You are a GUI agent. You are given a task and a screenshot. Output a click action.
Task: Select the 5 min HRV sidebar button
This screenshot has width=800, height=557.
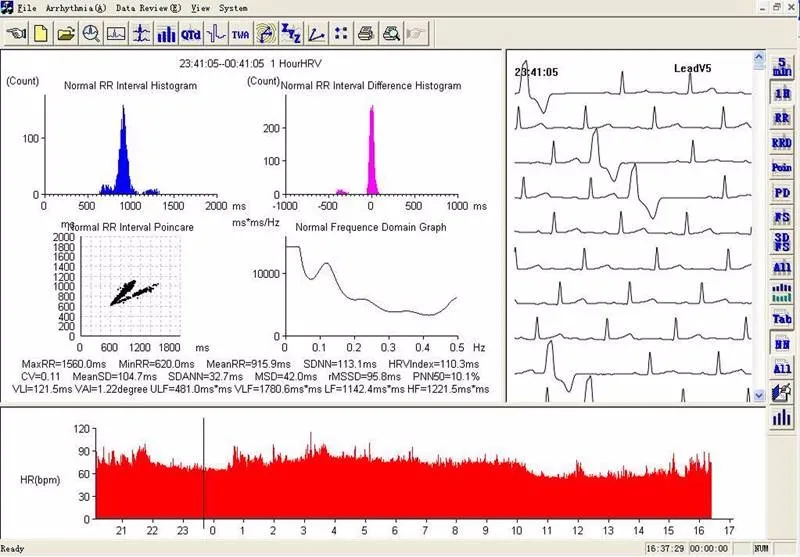tap(782, 67)
